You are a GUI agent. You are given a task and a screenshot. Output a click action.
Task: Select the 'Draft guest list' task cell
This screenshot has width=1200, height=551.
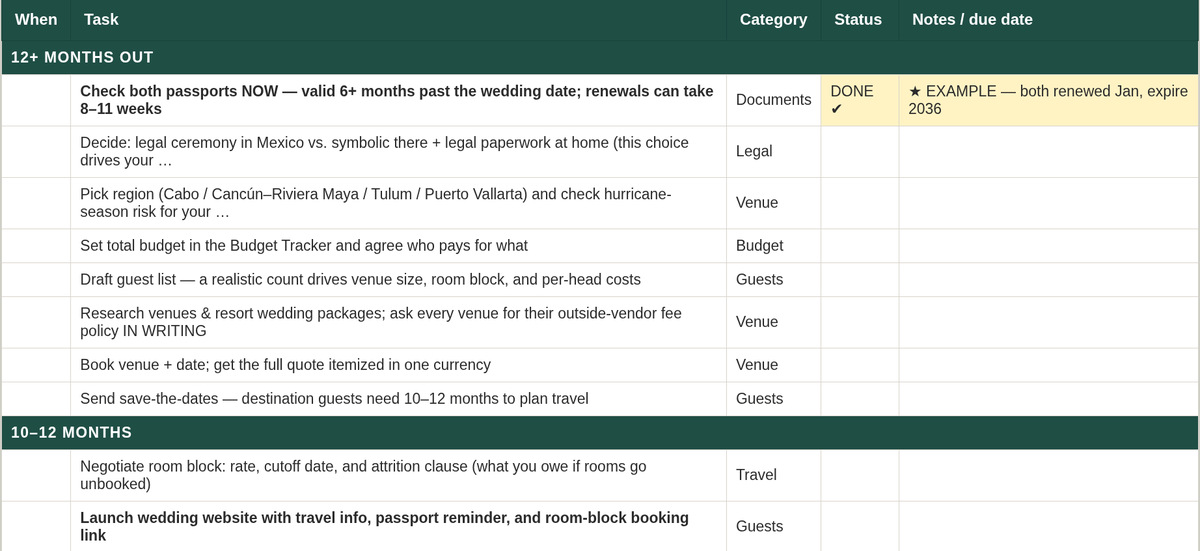click(399, 280)
